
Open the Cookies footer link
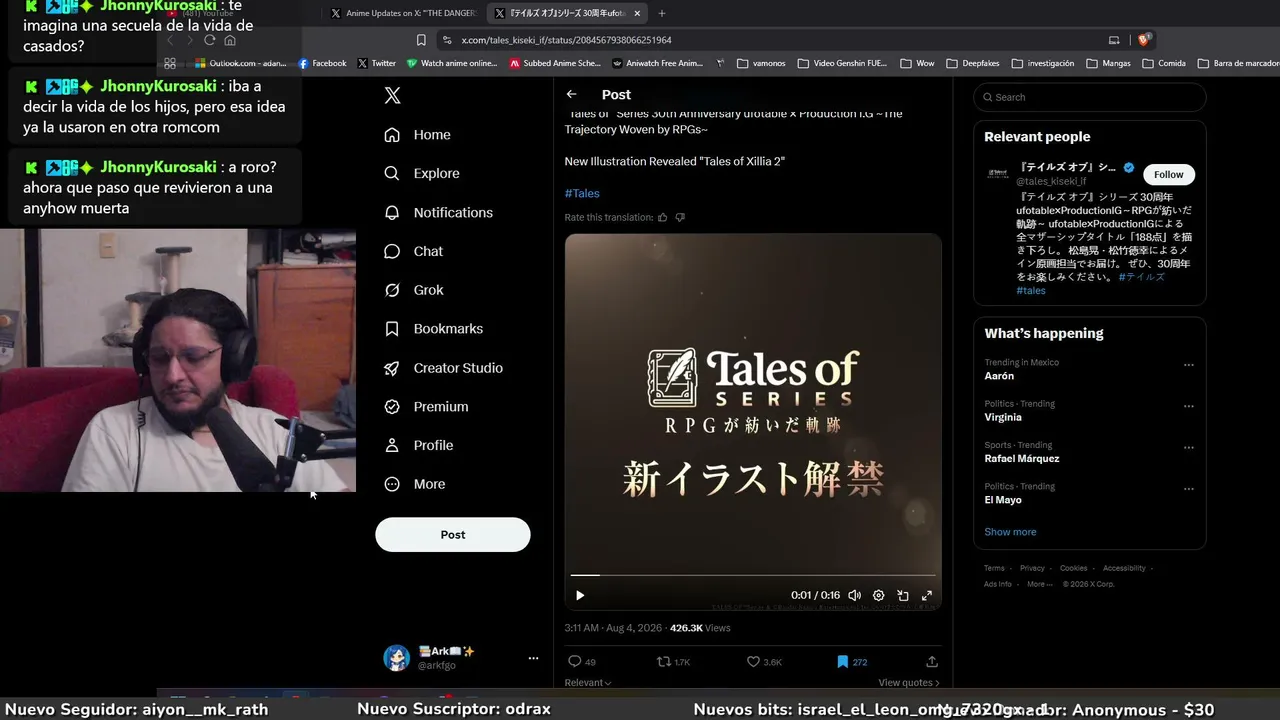click(x=1073, y=568)
